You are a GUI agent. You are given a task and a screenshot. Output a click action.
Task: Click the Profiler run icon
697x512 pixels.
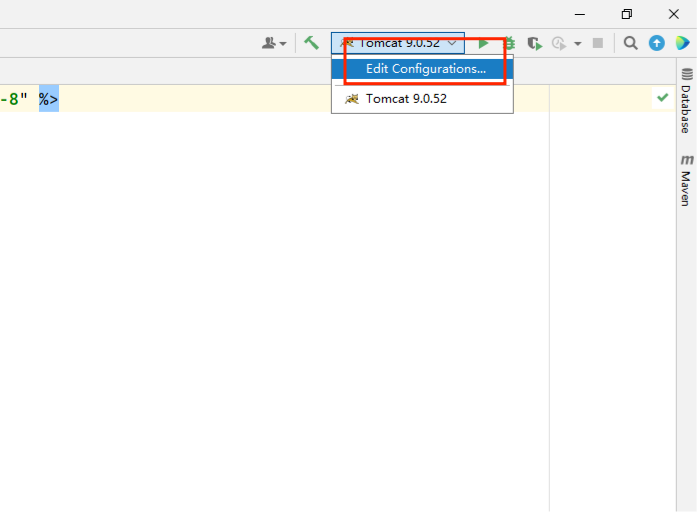(559, 43)
